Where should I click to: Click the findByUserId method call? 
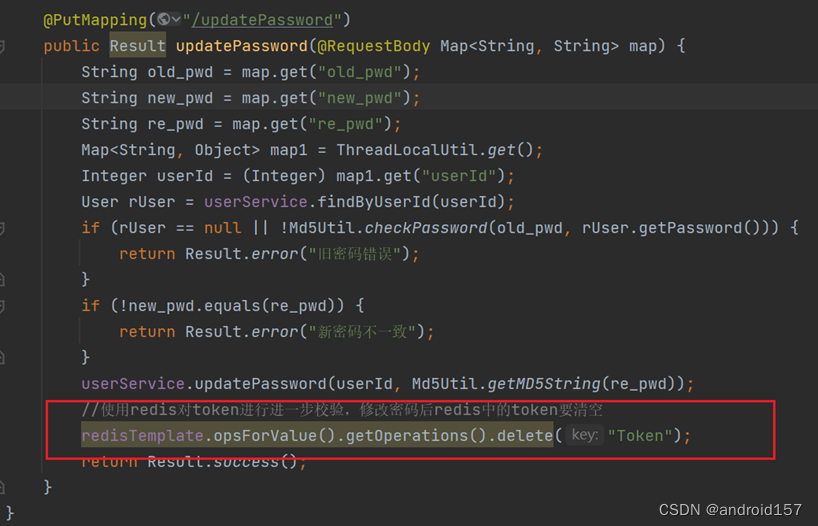(374, 202)
